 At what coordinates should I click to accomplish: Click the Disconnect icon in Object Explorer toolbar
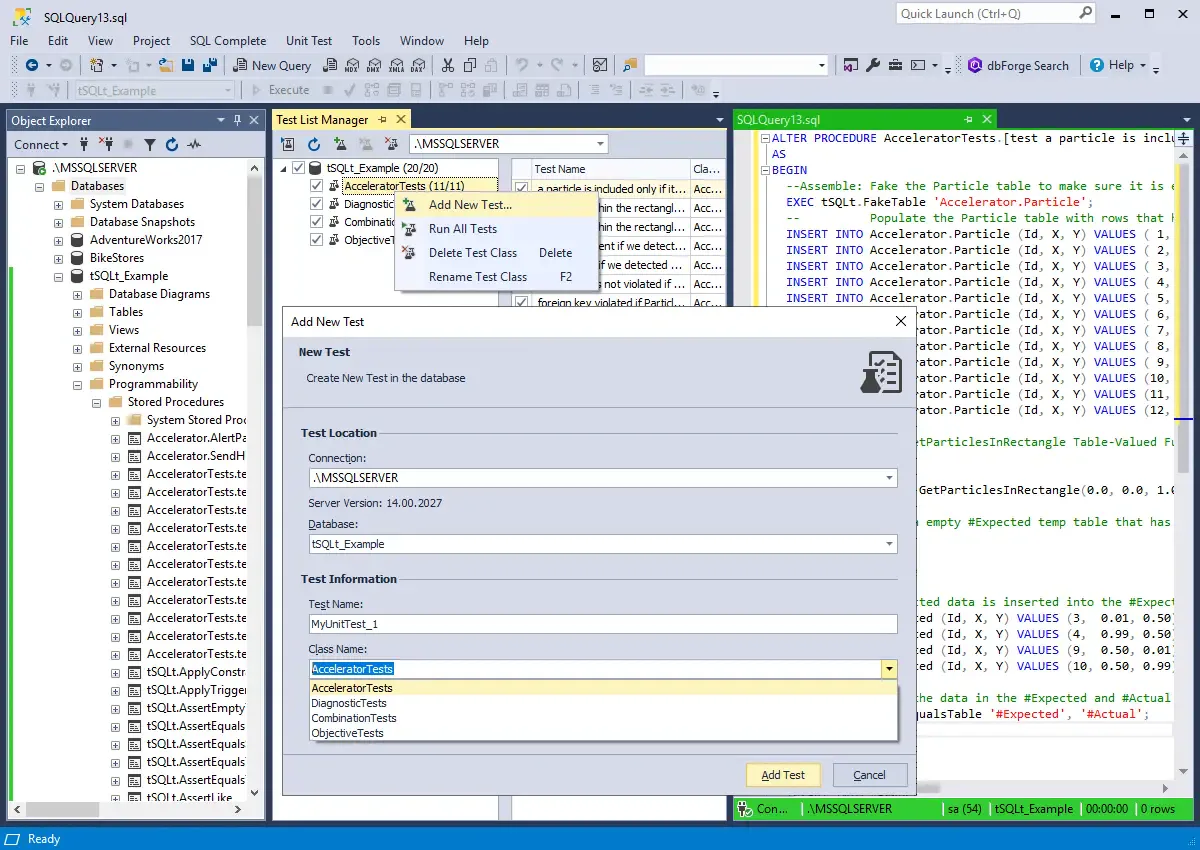click(x=106, y=144)
